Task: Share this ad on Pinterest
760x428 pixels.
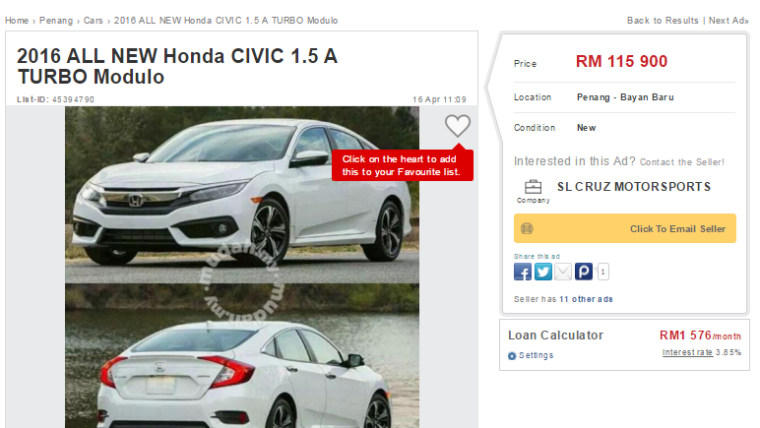Action: point(584,272)
